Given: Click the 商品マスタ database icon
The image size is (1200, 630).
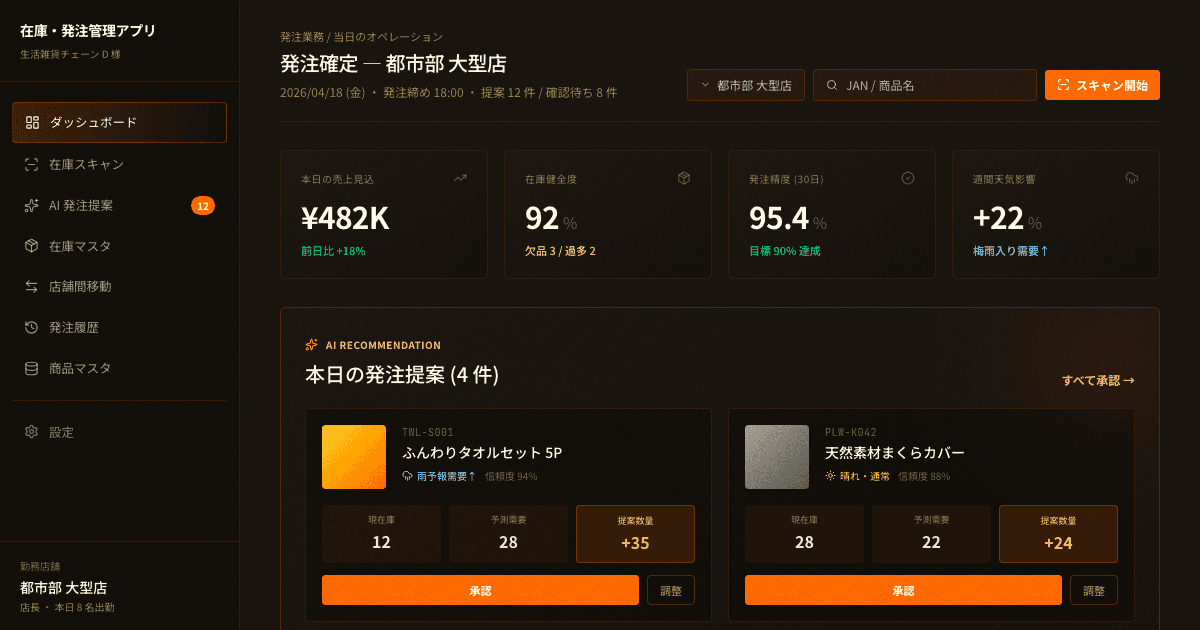Looking at the screenshot, I should pyautogui.click(x=32, y=369).
